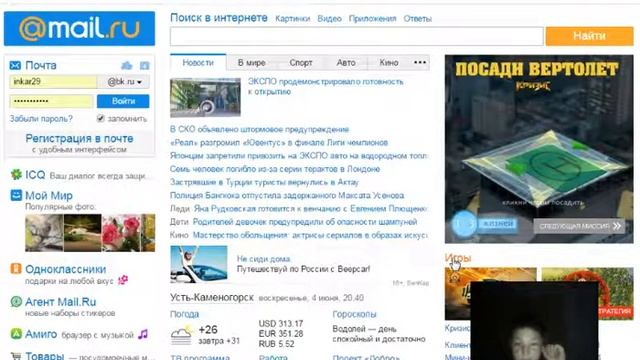Click the Видео search category
Image resolution: width=640 pixels, height=360 pixels.
(329, 19)
